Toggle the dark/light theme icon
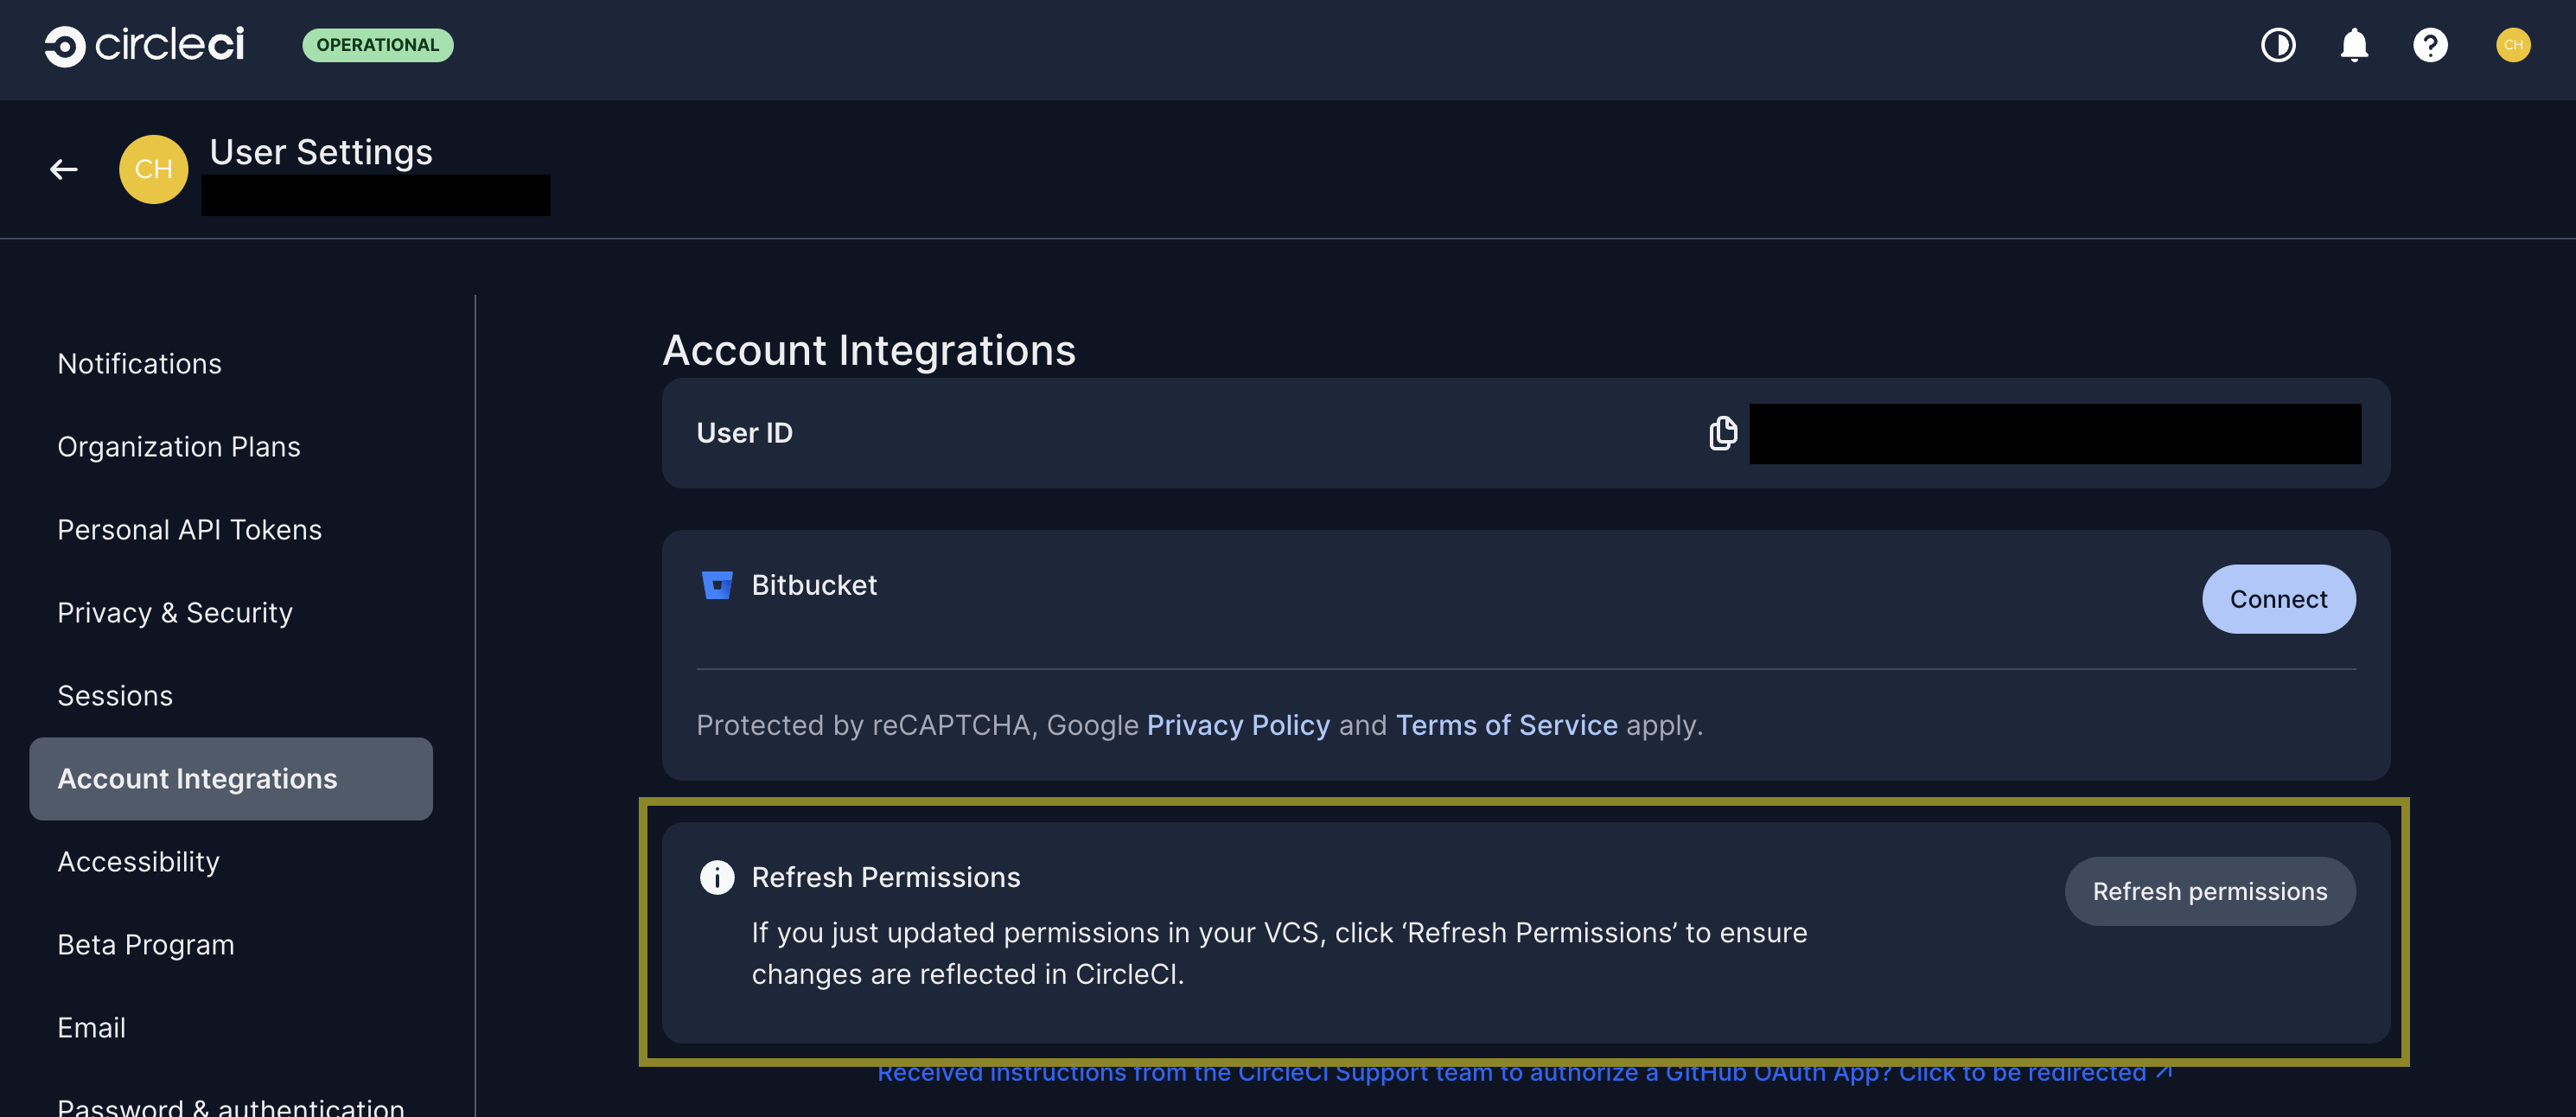Screen dimensions: 2576x1117 (x=2278, y=45)
